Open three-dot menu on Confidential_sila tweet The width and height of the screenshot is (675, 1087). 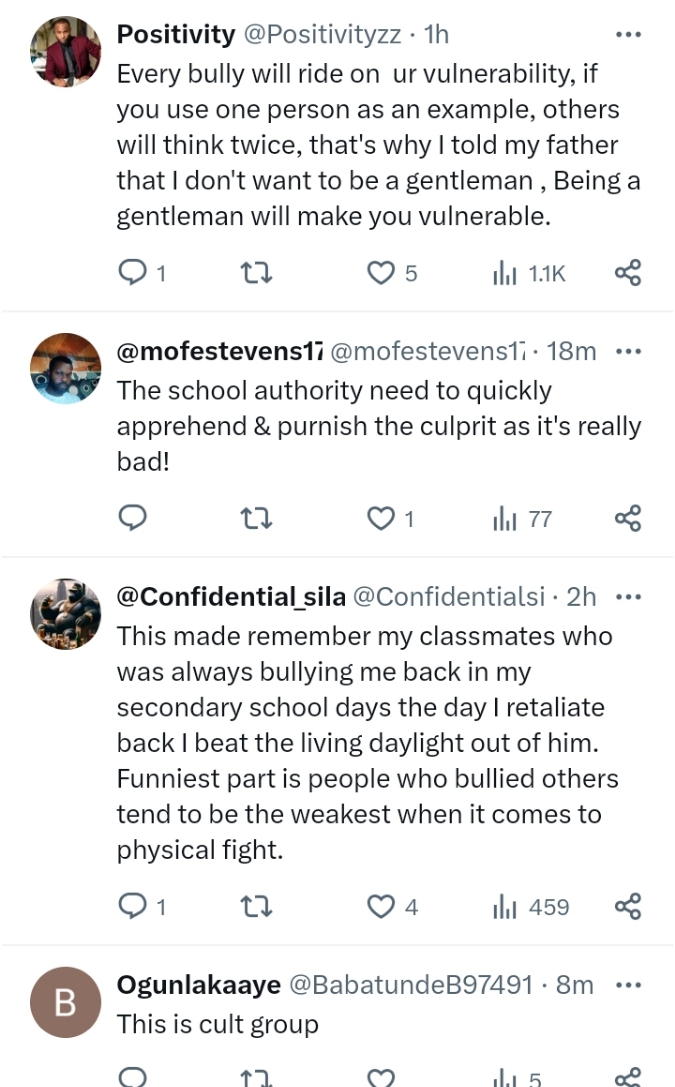click(x=629, y=597)
